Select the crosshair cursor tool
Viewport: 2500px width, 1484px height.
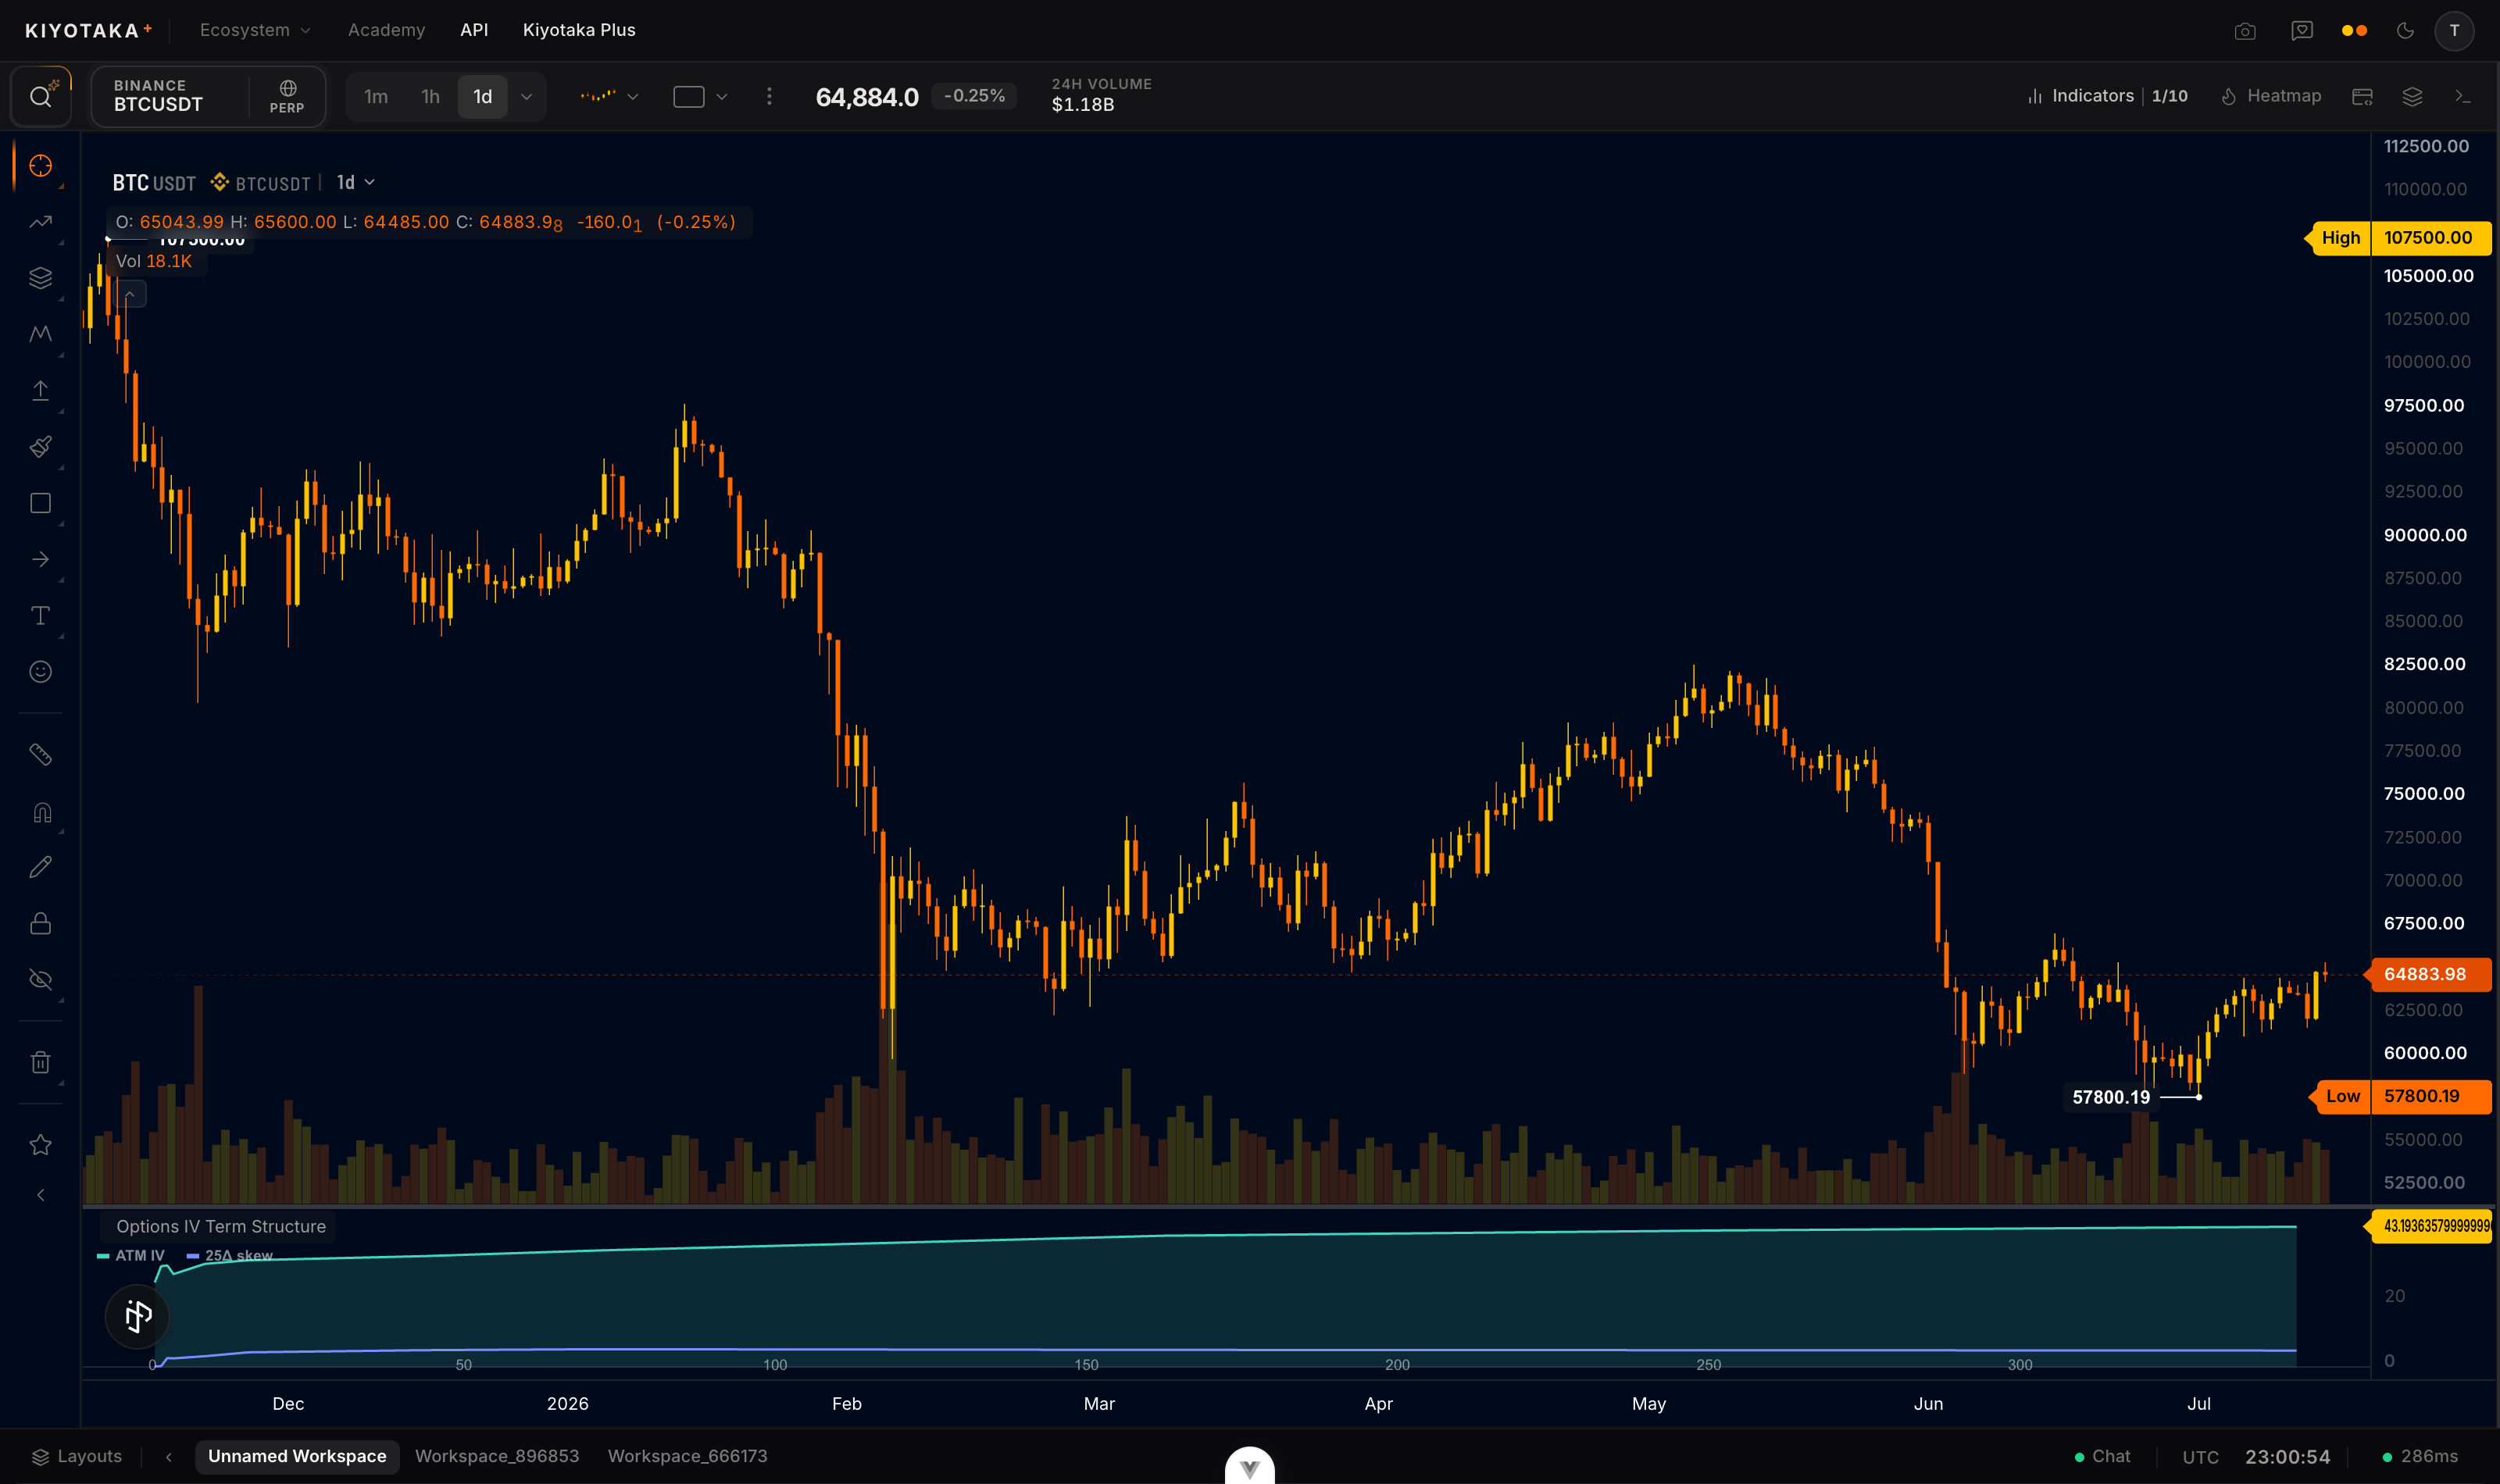[41, 166]
